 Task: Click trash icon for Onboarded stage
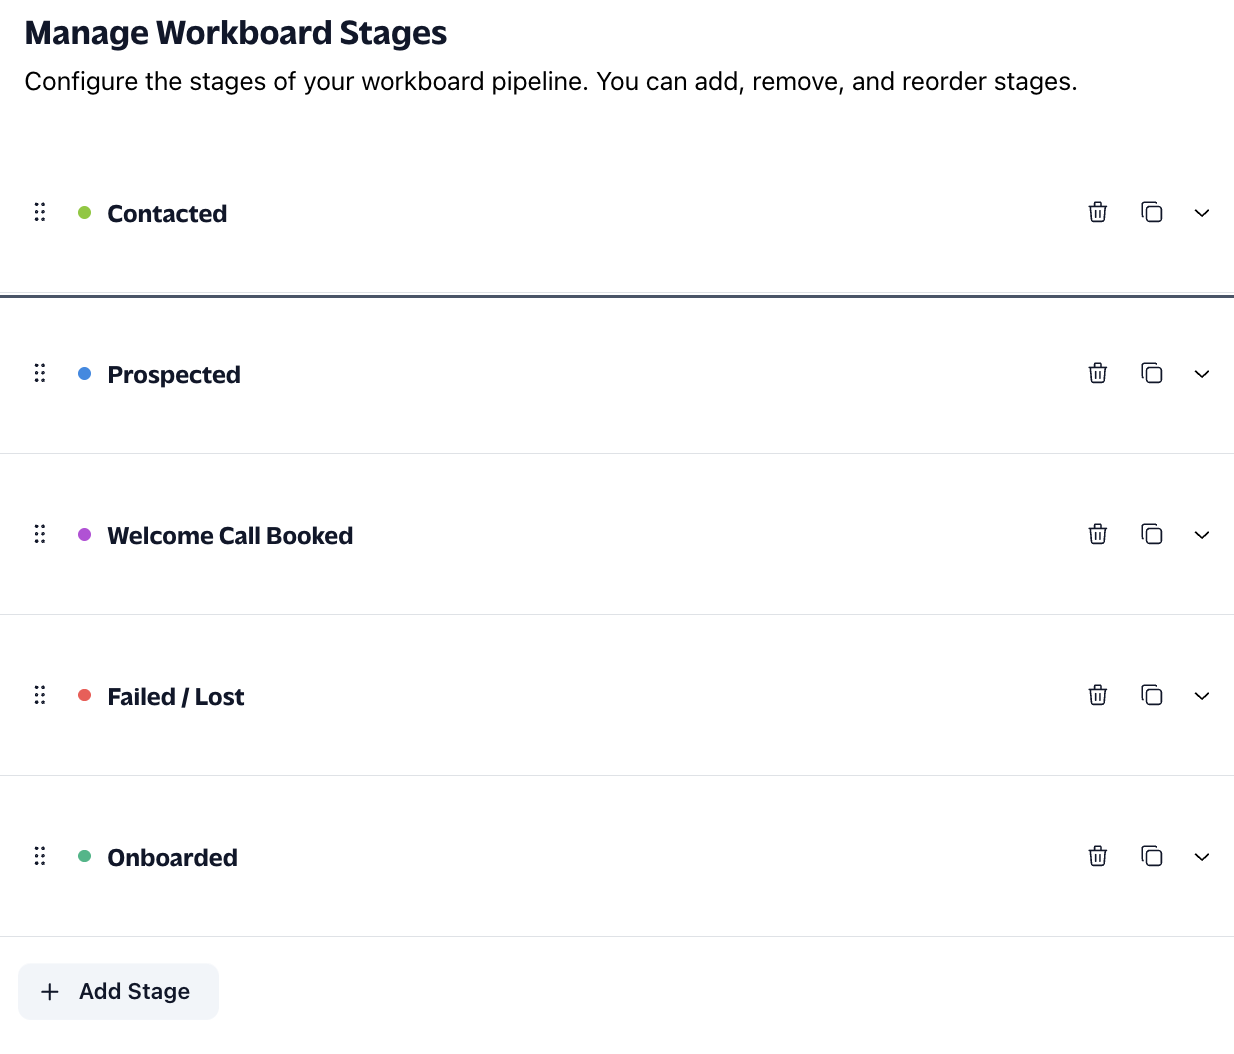pos(1098,856)
